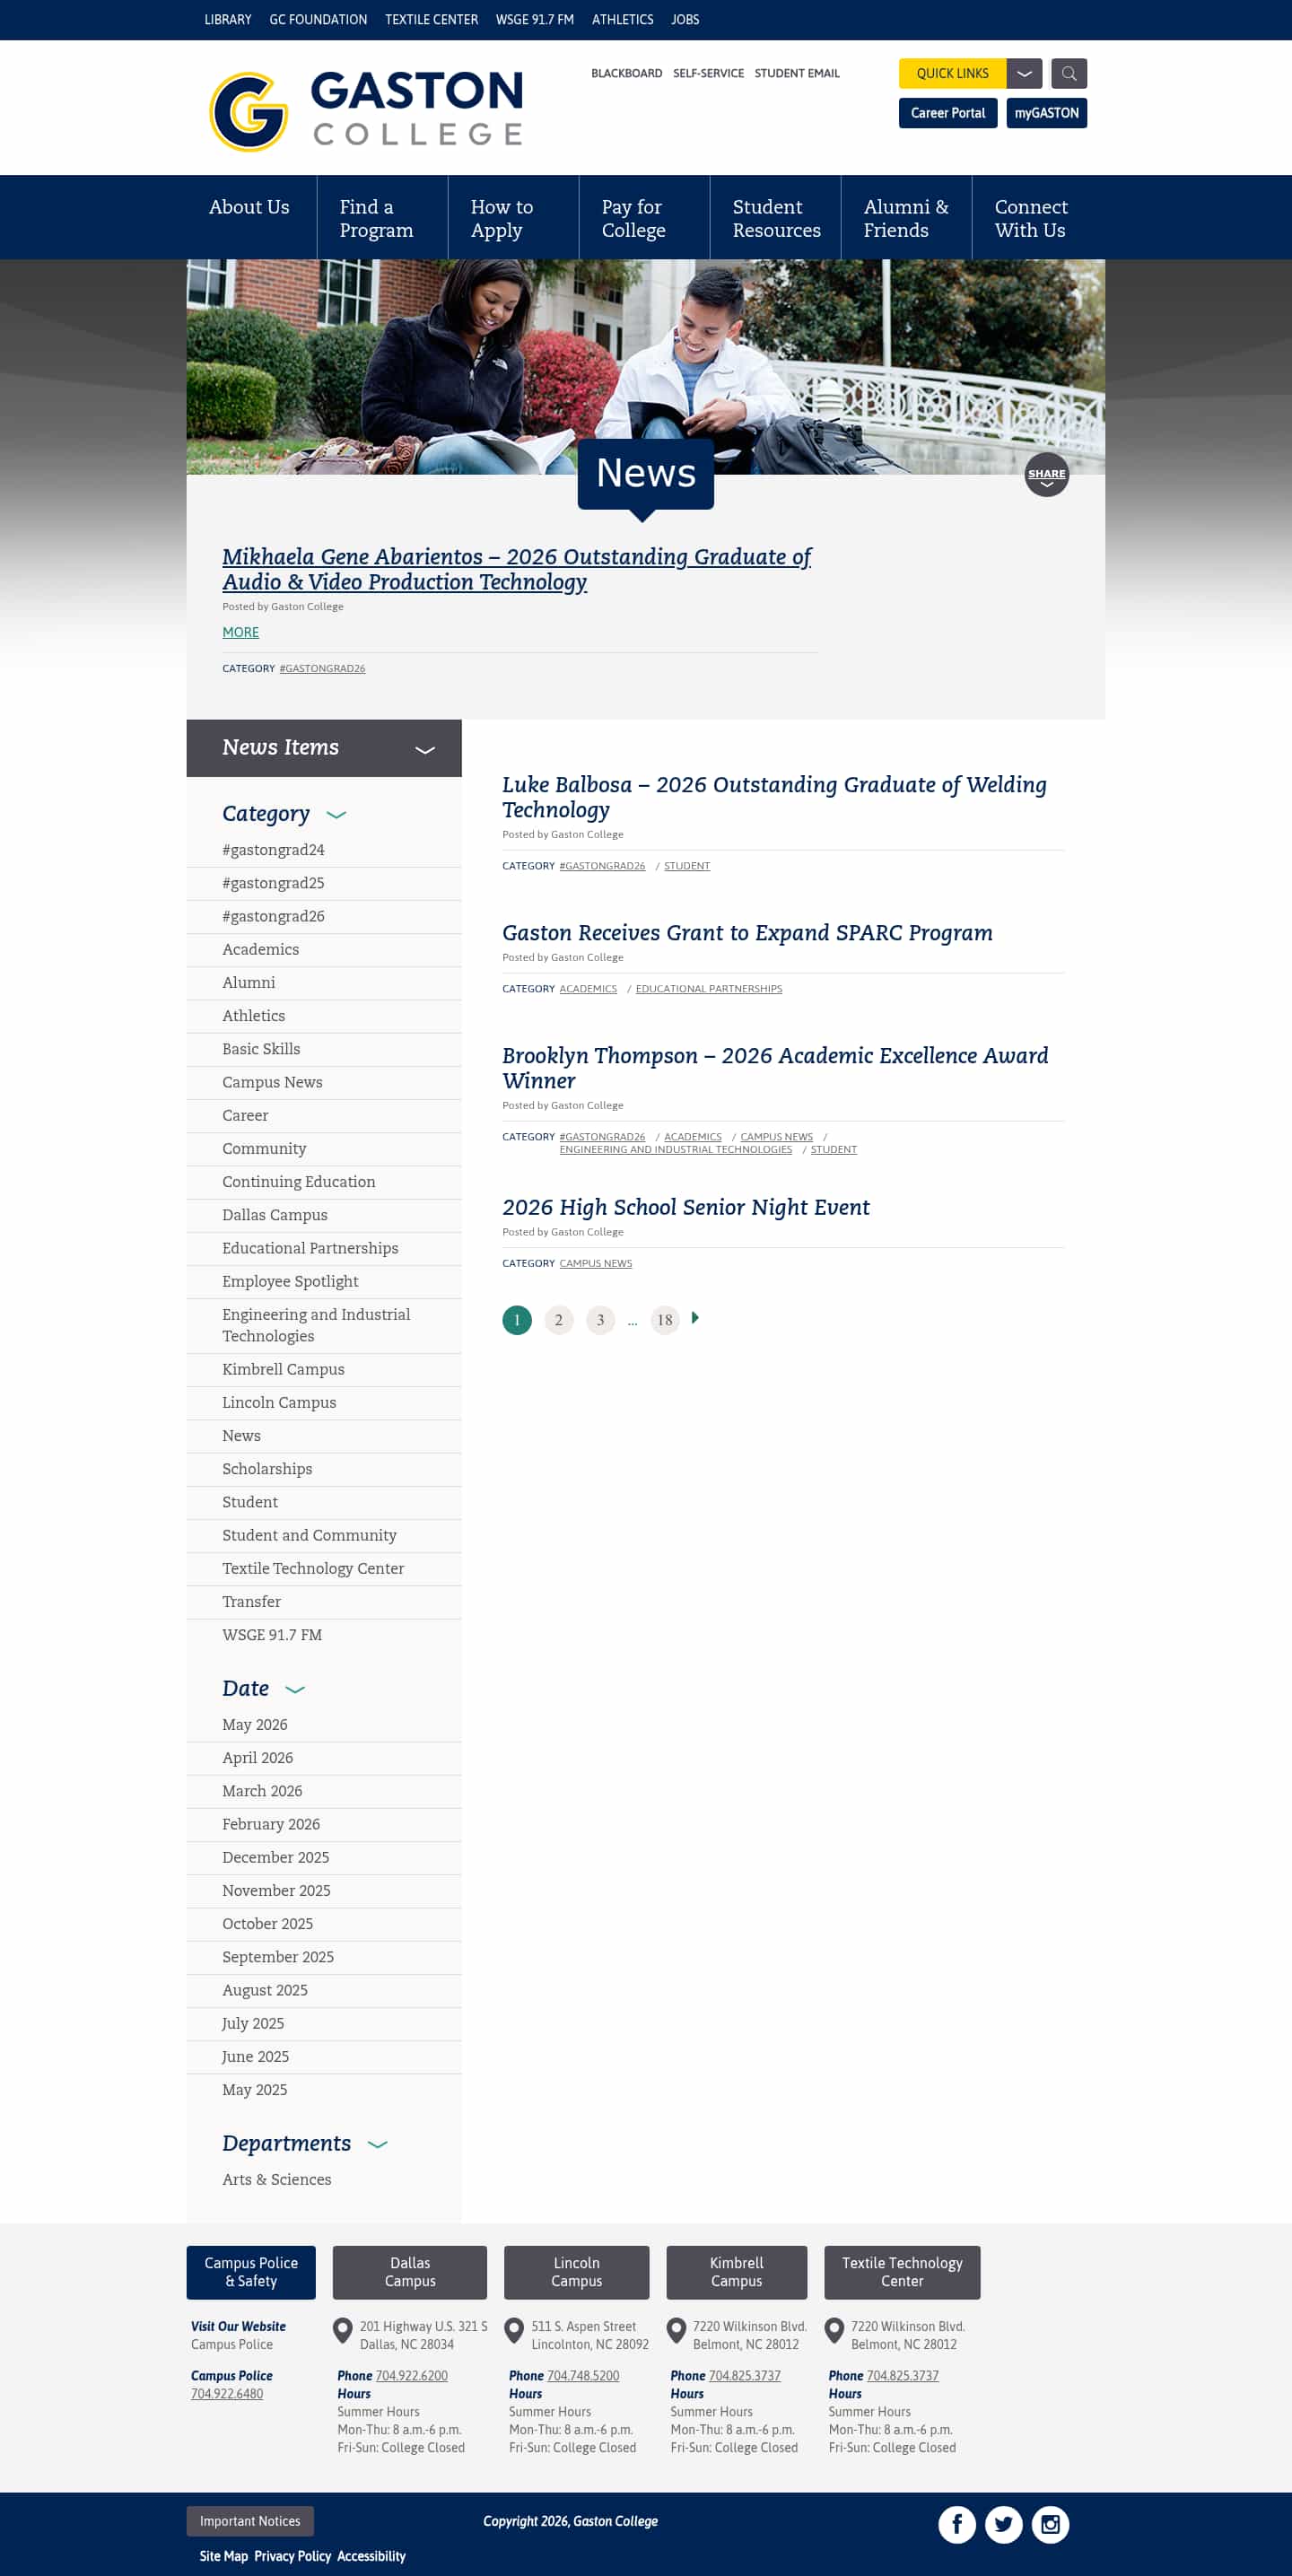Open Brooklyn Thompson Excellence Award article

tap(775, 1068)
